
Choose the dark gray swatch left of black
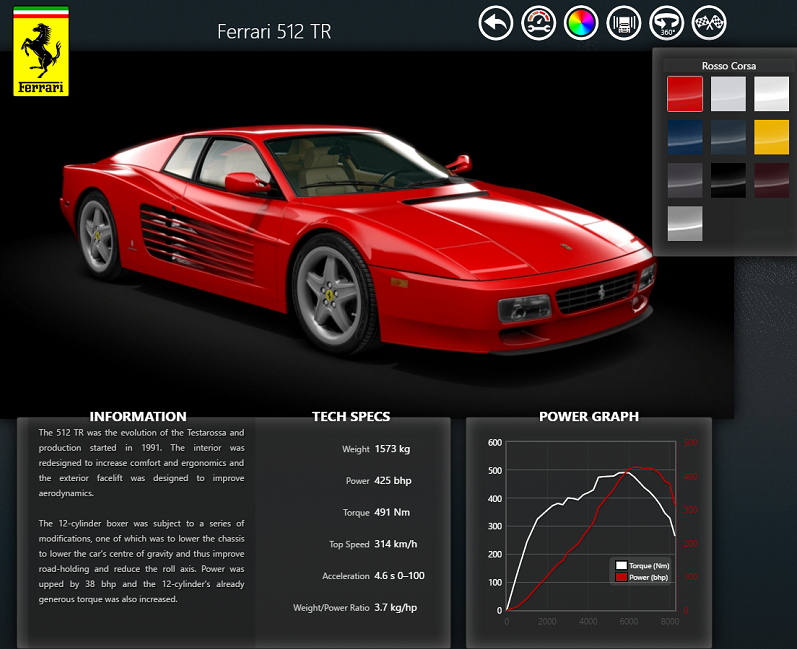[x=685, y=180]
